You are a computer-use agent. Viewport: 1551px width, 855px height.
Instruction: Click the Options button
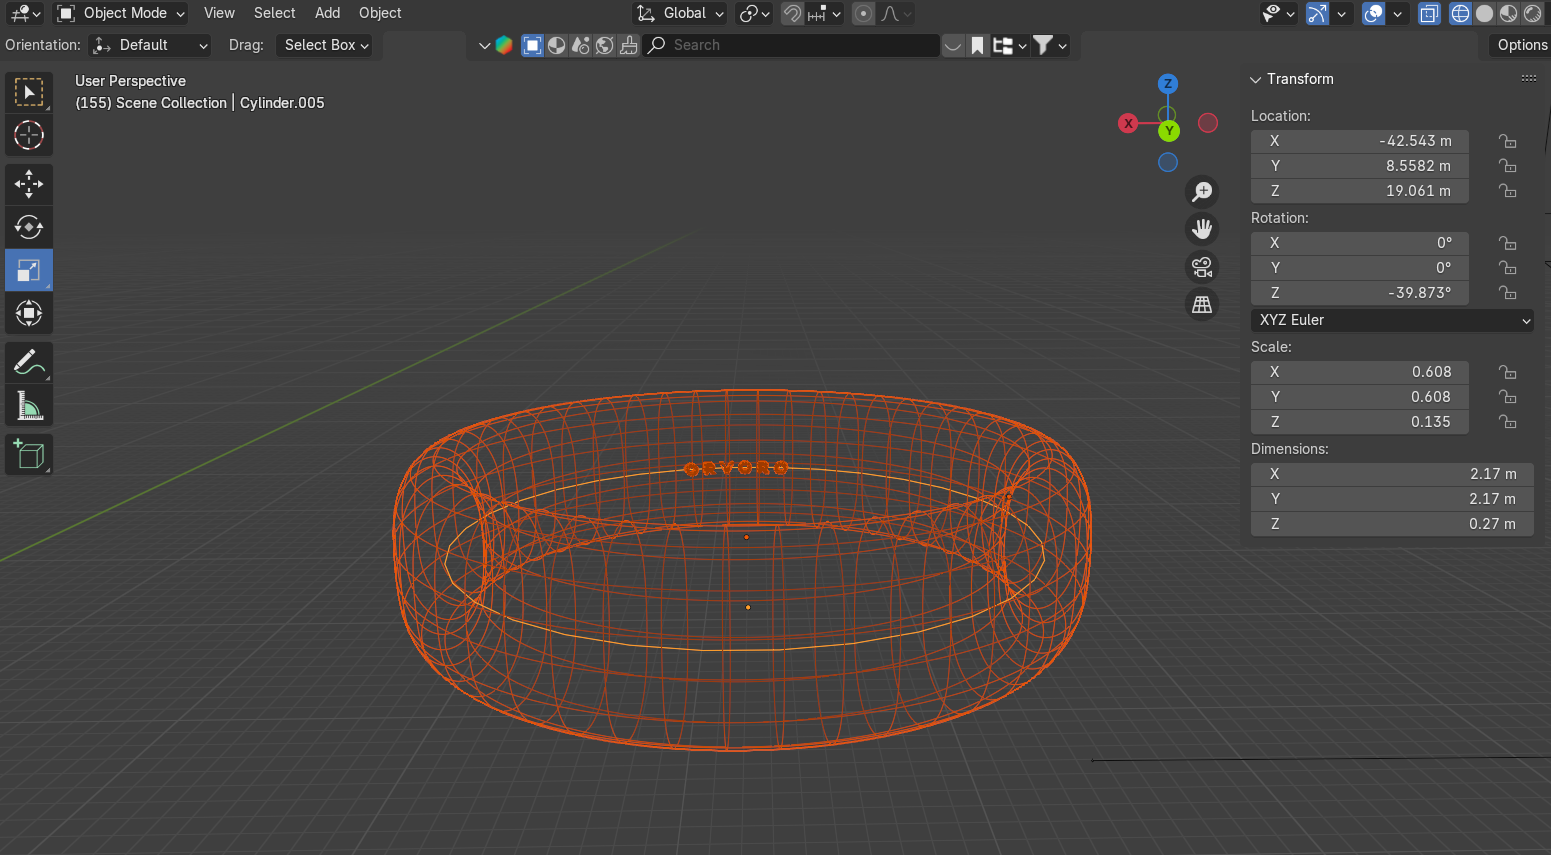pyautogui.click(x=1520, y=45)
